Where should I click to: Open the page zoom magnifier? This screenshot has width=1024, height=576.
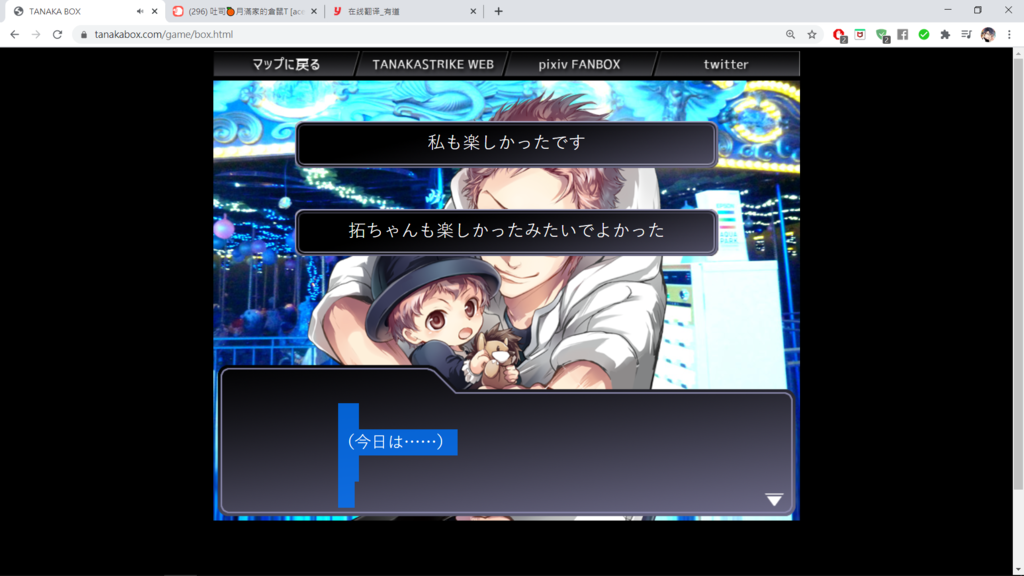click(x=790, y=35)
